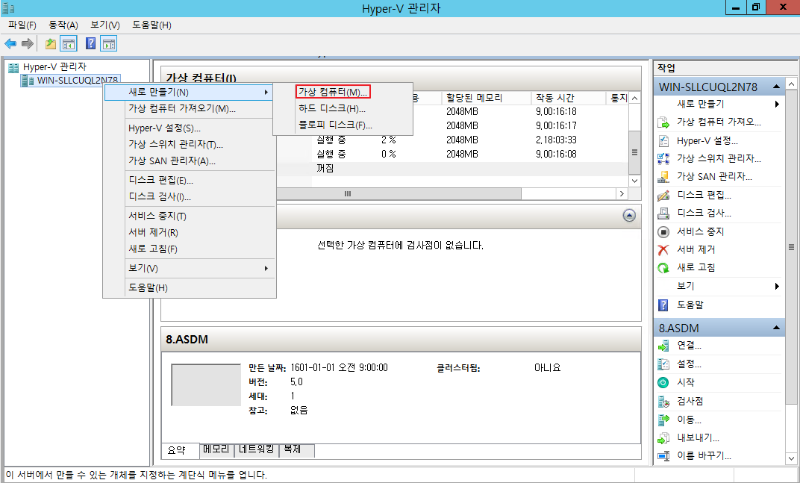Click the export icon under 8.ASDM
The height and width of the screenshot is (483, 800).
[x=663, y=438]
